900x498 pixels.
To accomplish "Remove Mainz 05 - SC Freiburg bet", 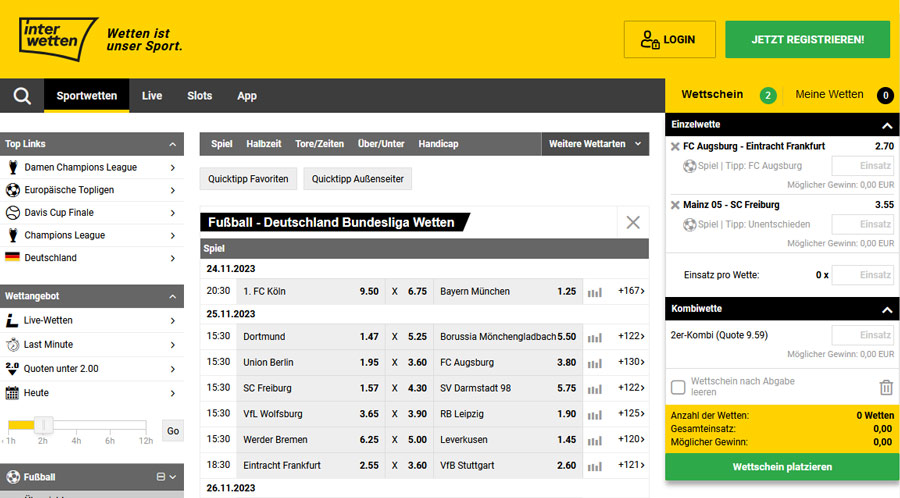I will tap(675, 205).
